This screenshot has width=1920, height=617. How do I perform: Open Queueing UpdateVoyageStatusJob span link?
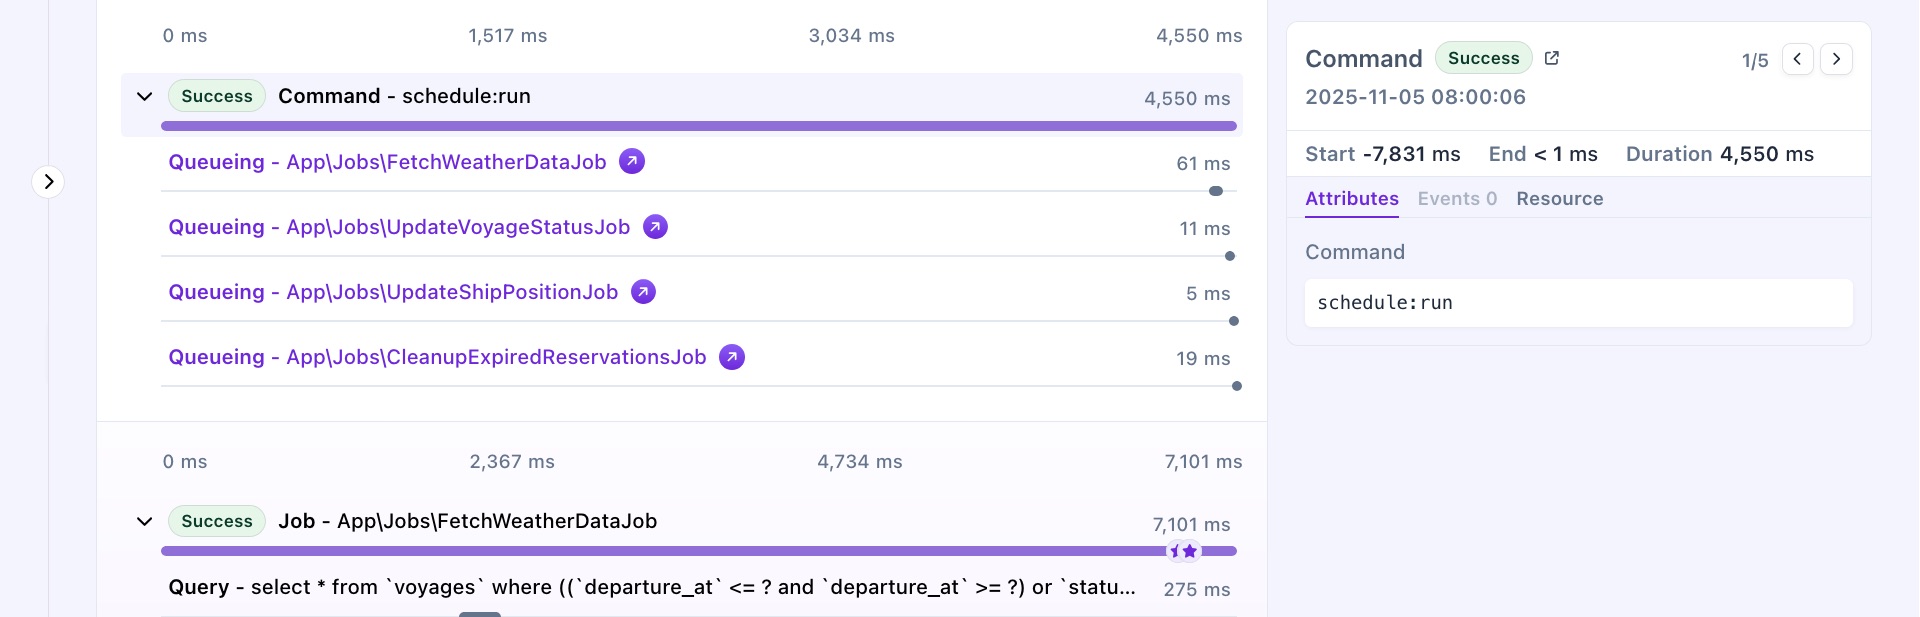pos(399,227)
